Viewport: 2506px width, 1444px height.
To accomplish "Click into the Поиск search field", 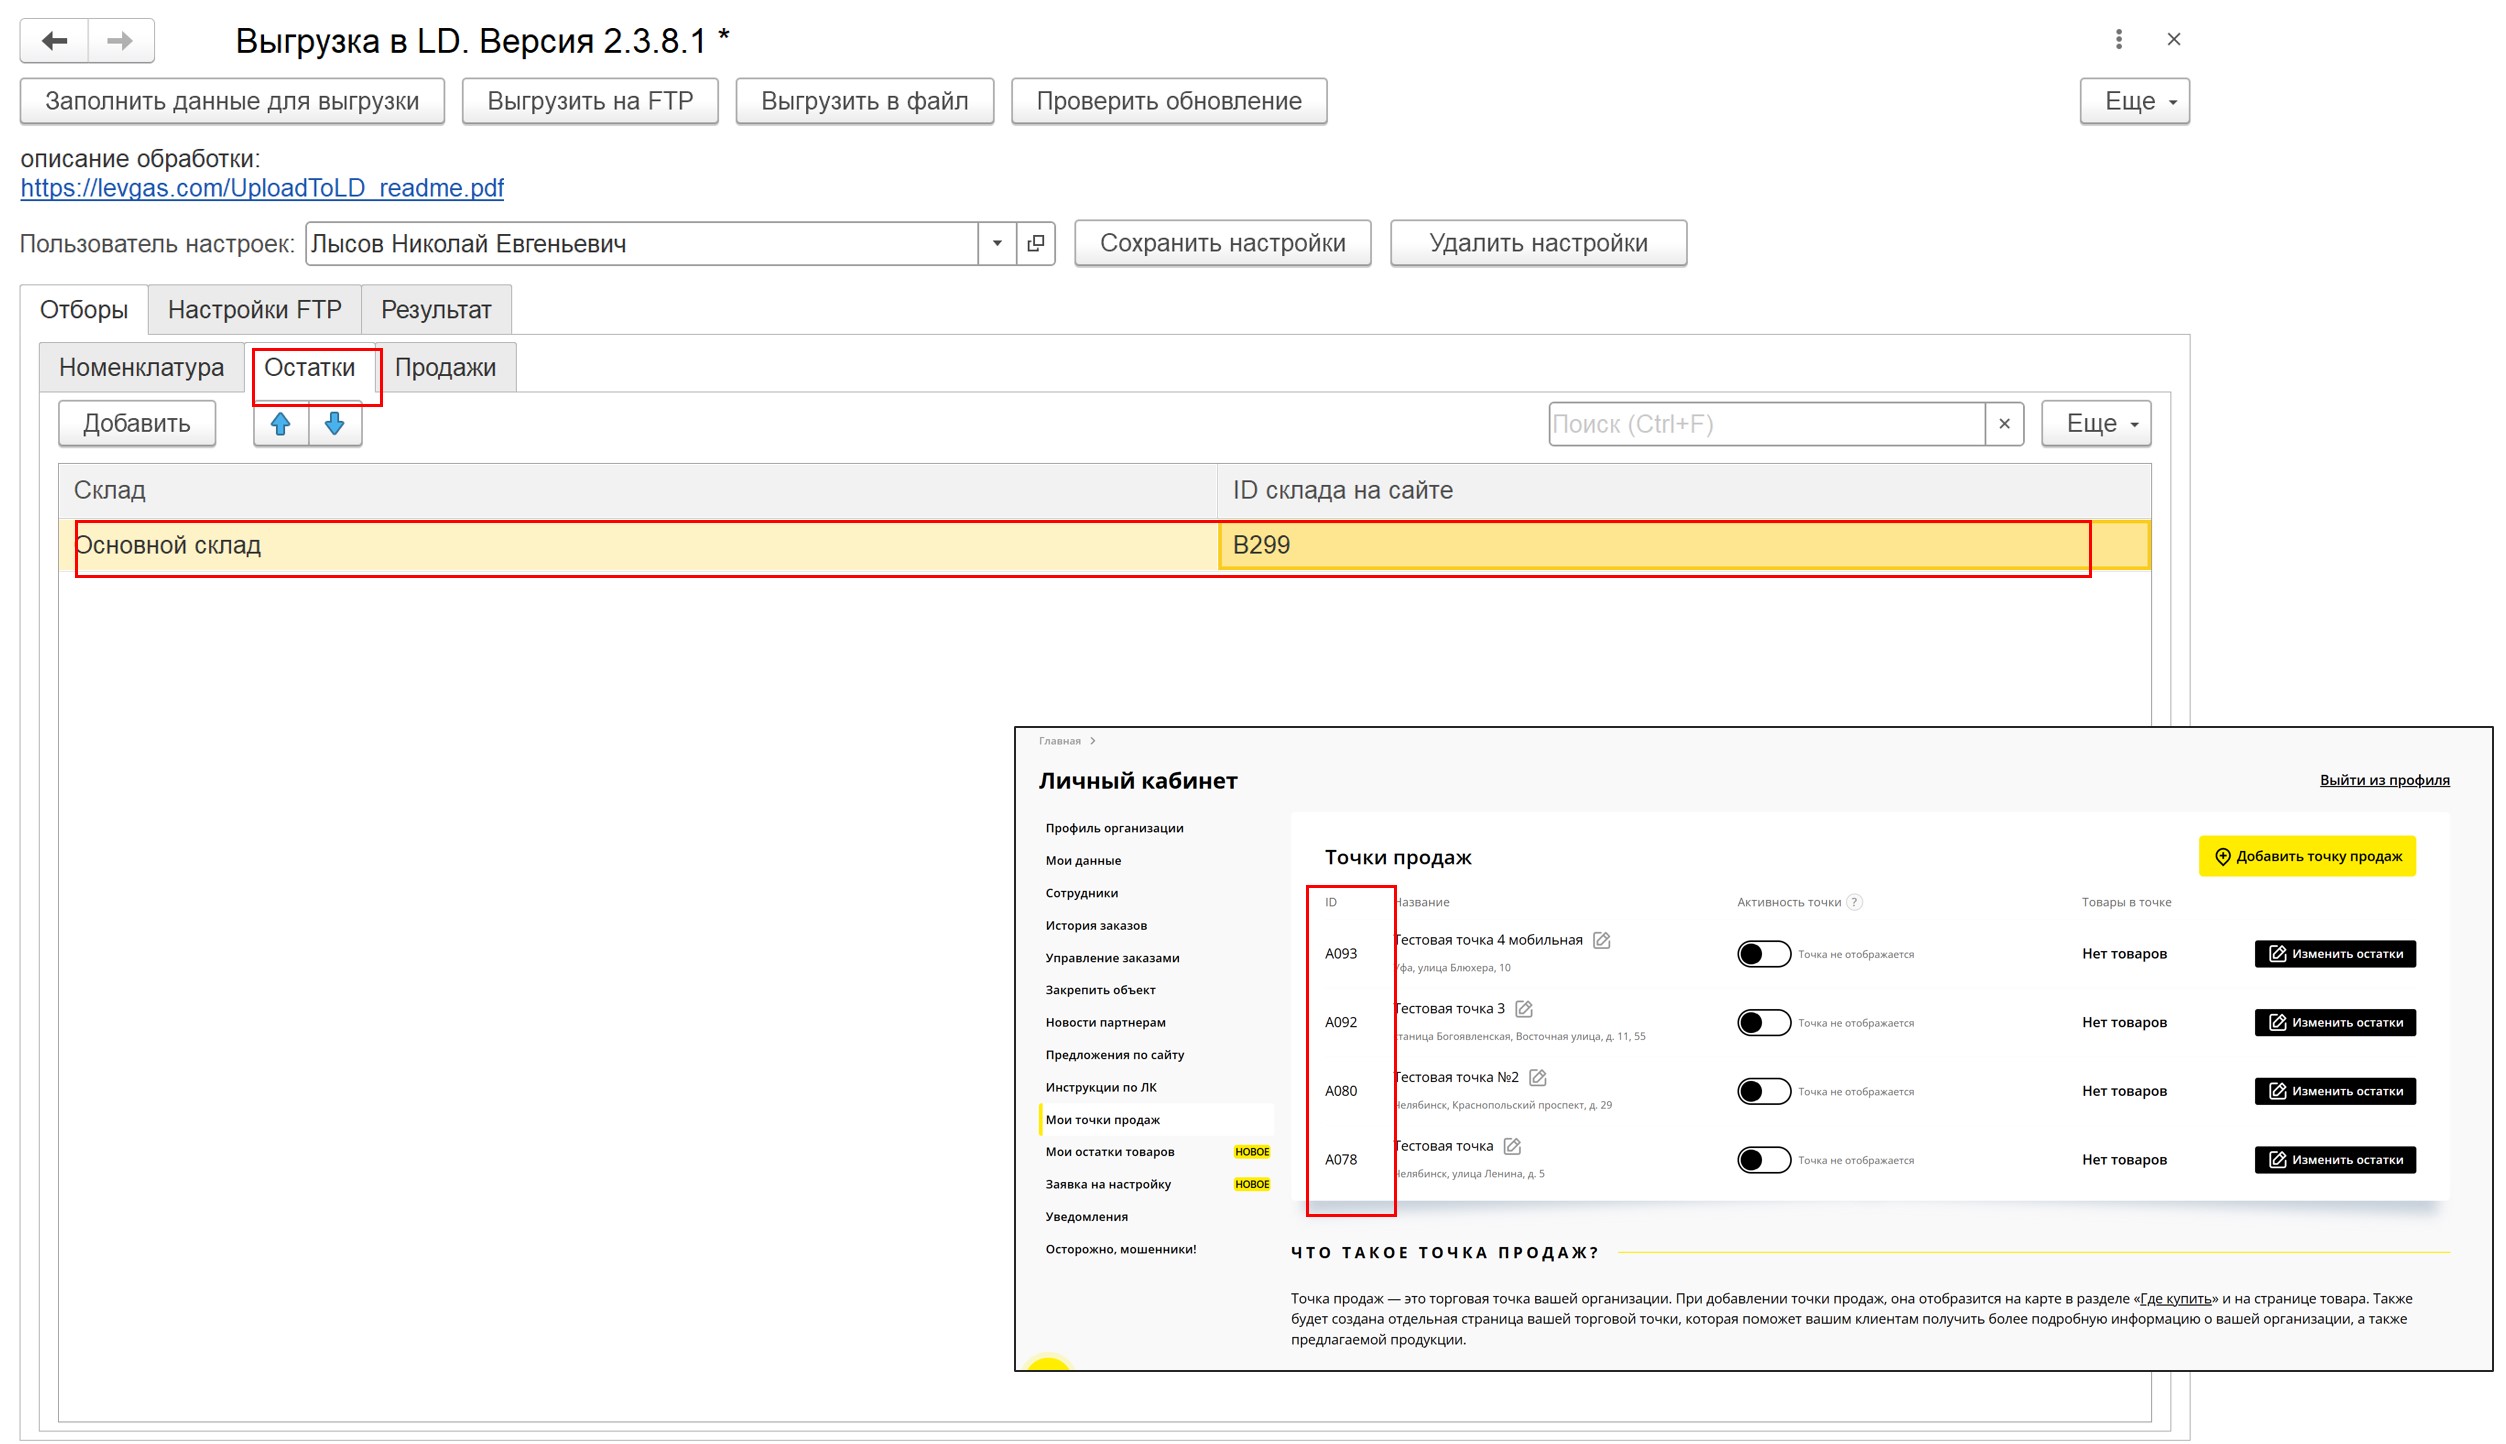I will [x=1765, y=424].
